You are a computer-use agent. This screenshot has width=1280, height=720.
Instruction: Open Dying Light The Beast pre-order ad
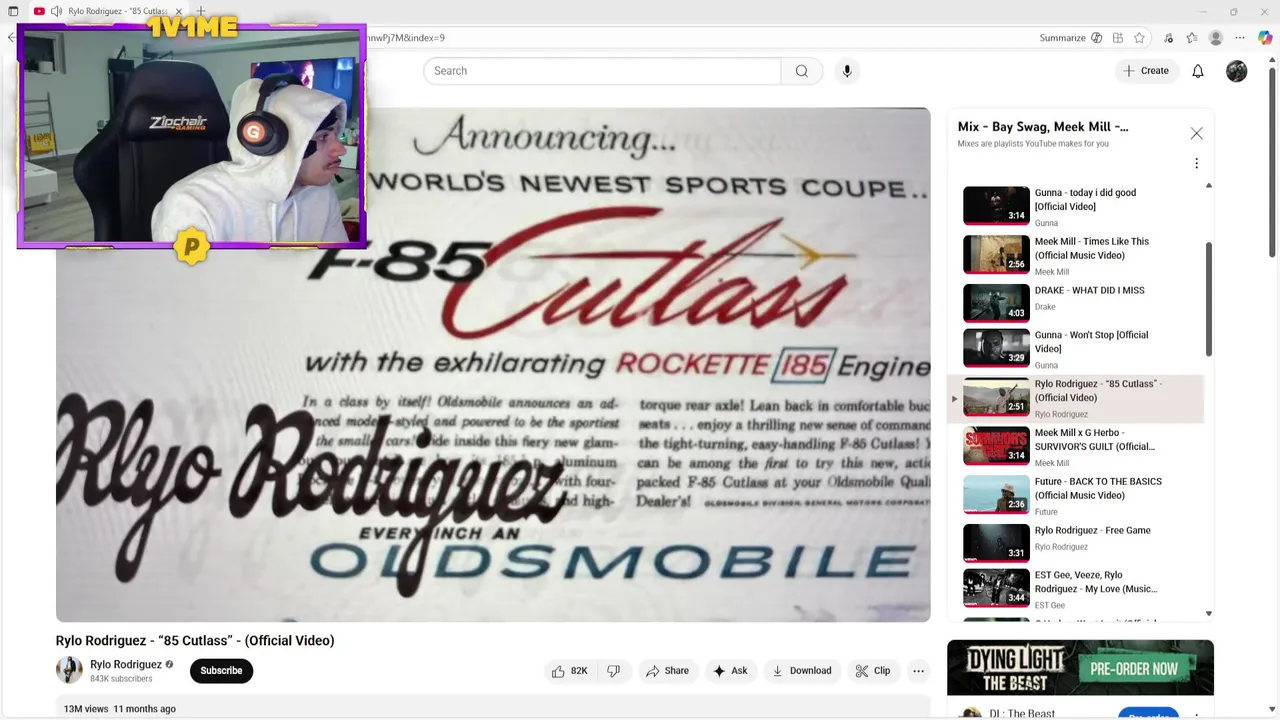coord(1080,667)
